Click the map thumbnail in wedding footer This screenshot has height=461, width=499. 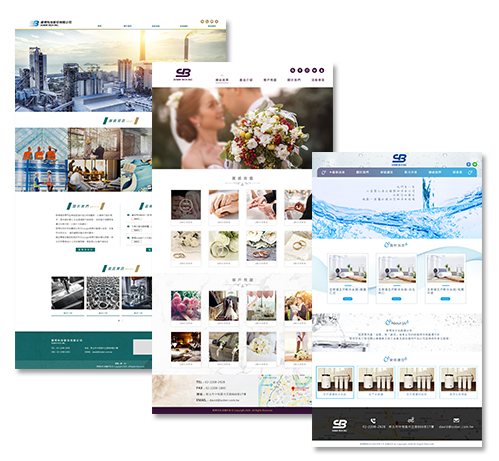pos(285,390)
